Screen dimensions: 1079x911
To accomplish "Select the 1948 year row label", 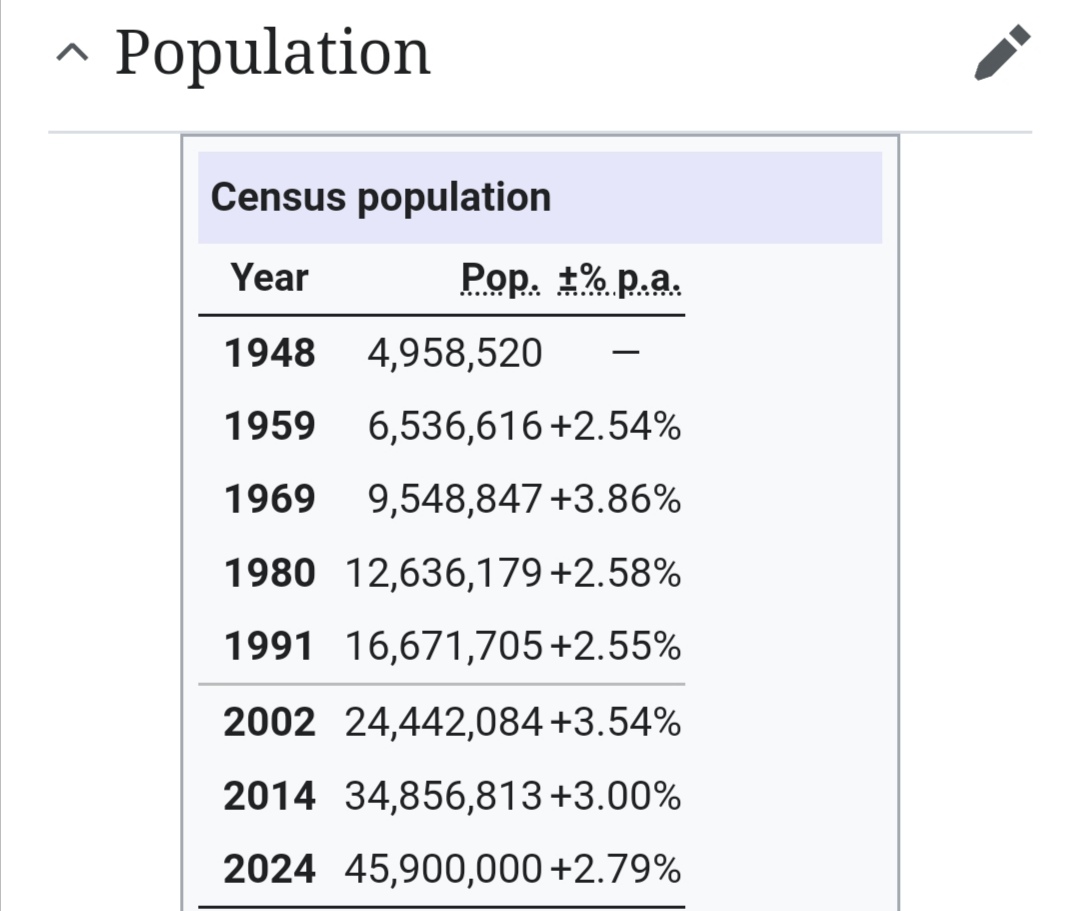I will coord(270,353).
